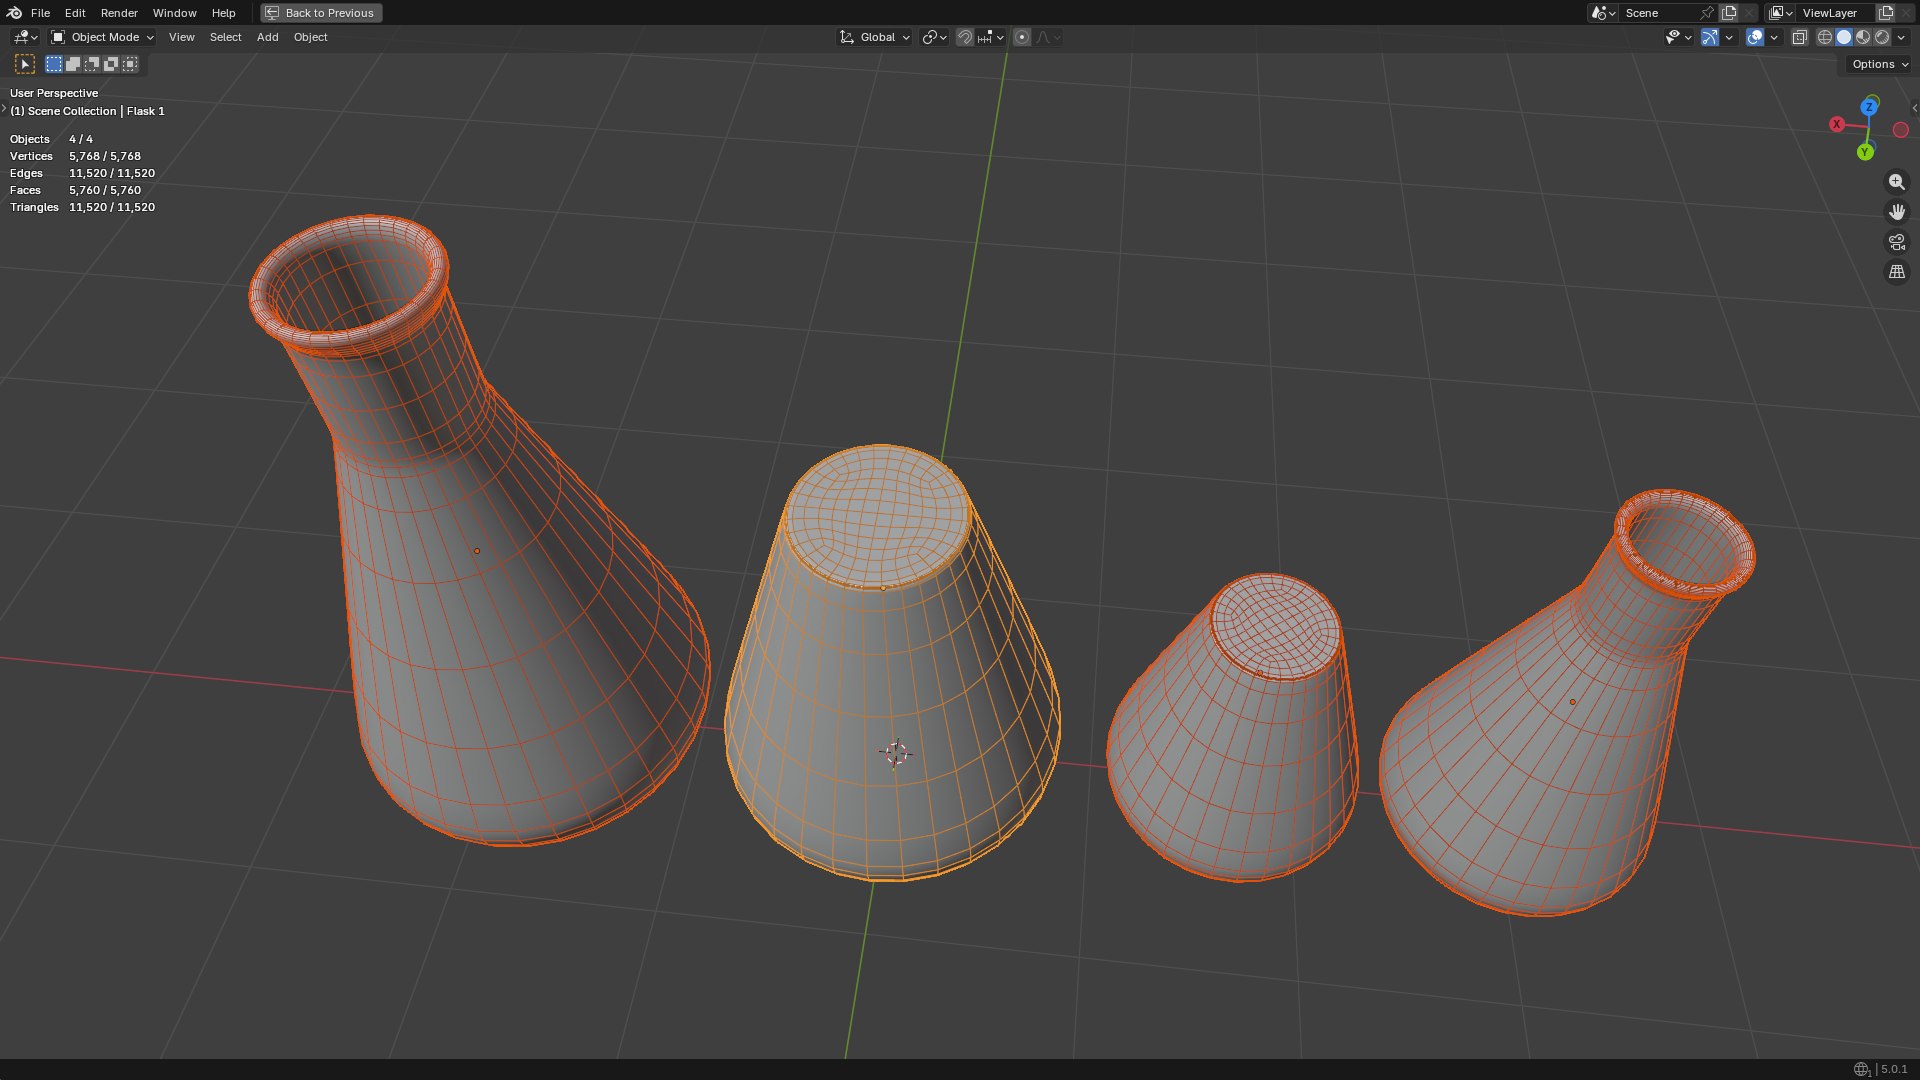Click the Back to Previous button
This screenshot has height=1080, width=1920.
pyautogui.click(x=321, y=13)
